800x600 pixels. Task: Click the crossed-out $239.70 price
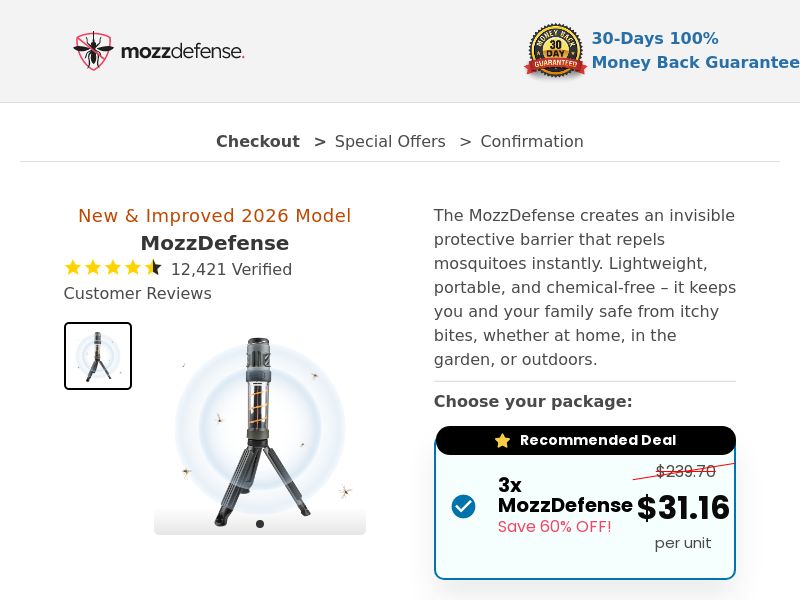[686, 471]
